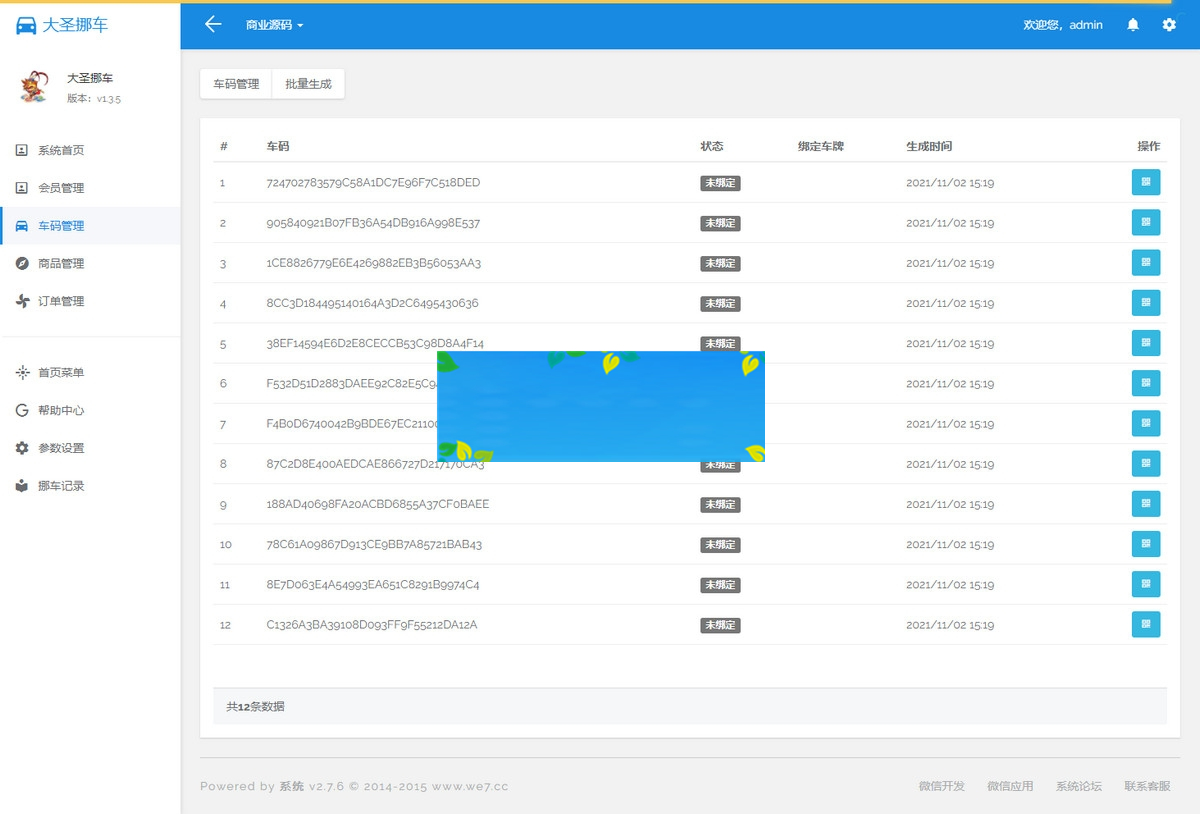
Task: Go to 会员管理 in sidebar
Action: click(61, 188)
